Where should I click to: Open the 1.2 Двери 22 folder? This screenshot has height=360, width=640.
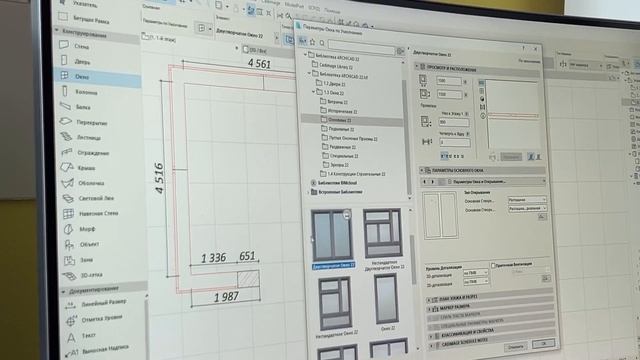pyautogui.click(x=331, y=83)
